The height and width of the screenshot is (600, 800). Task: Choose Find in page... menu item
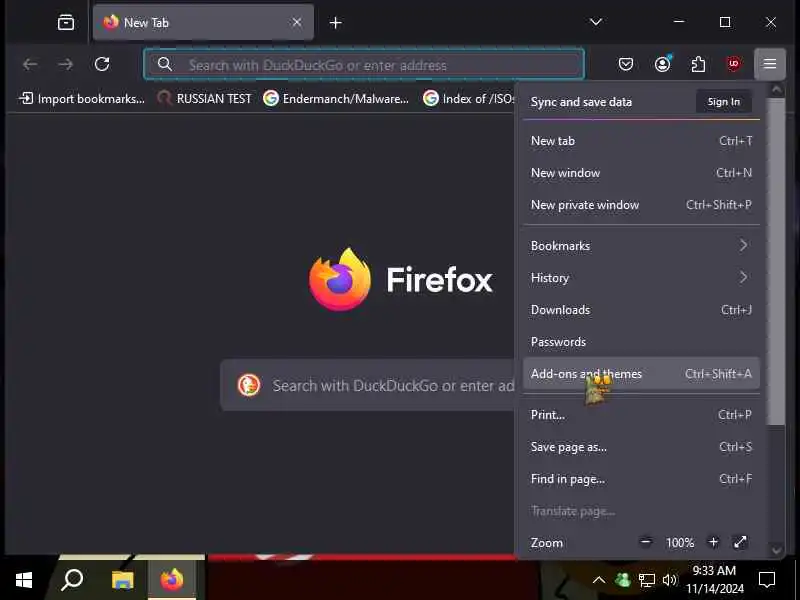click(641, 479)
